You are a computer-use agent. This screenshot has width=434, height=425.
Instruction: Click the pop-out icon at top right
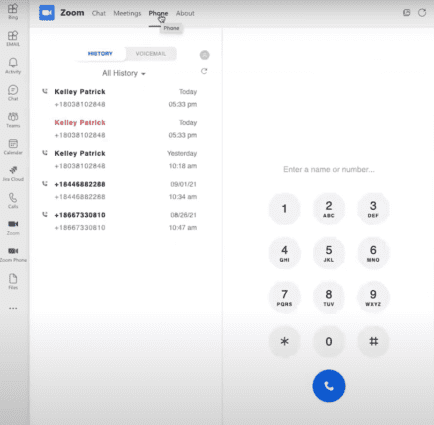click(x=406, y=13)
